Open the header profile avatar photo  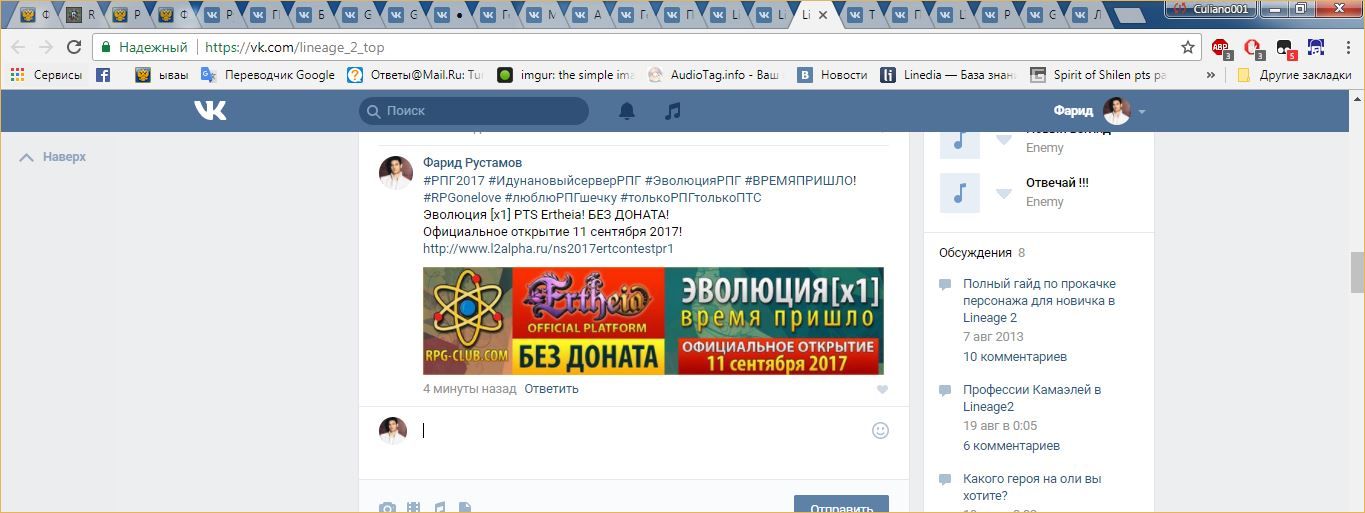tap(1116, 111)
